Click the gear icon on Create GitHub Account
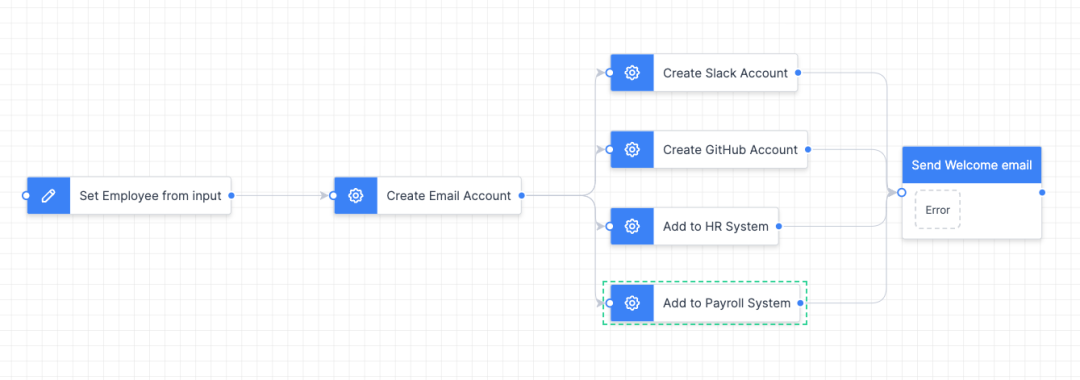This screenshot has width=1080, height=380. point(632,149)
